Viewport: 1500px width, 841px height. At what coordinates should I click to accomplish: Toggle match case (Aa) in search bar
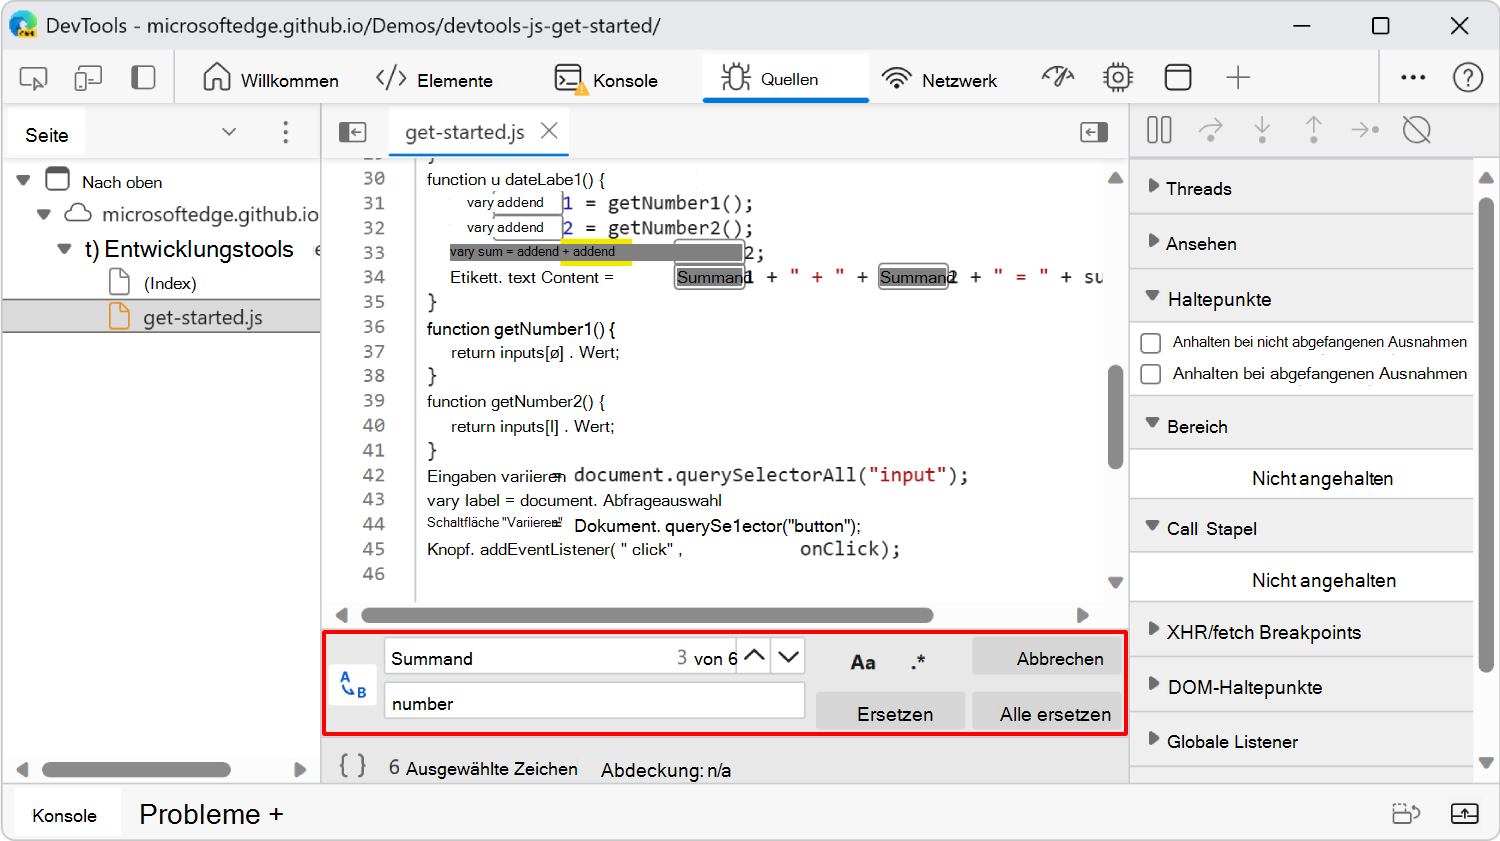[863, 660]
